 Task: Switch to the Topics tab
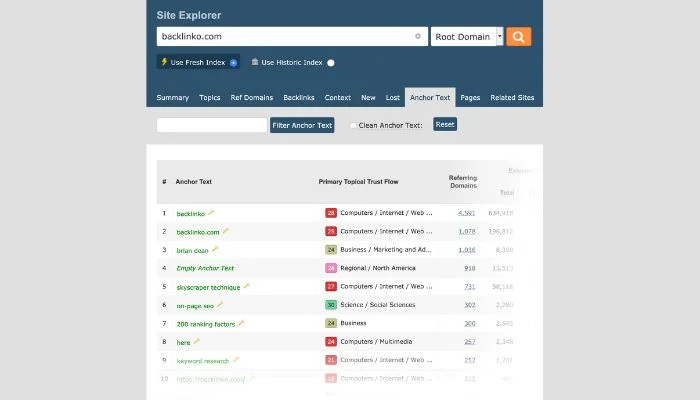tap(210, 97)
